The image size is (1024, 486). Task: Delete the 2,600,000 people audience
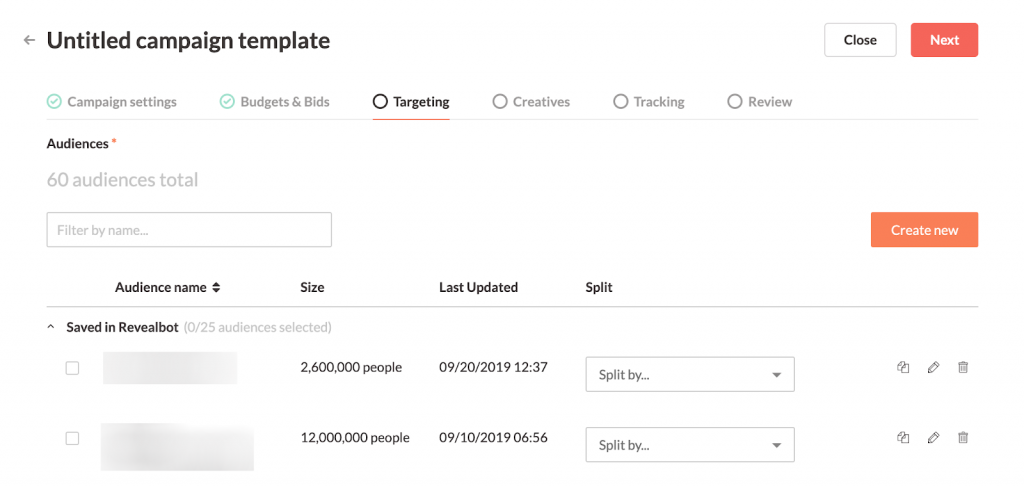pyautogui.click(x=963, y=367)
